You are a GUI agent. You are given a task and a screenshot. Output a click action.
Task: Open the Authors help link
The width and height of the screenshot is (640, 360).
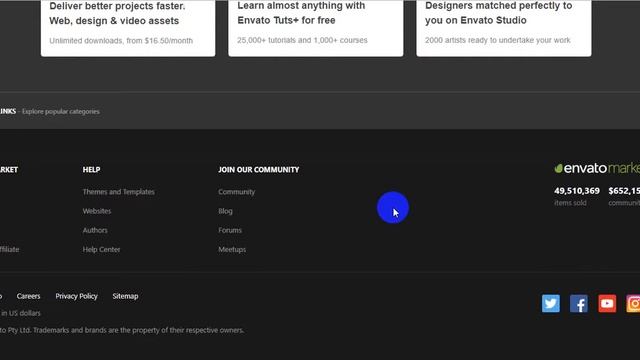(x=95, y=230)
